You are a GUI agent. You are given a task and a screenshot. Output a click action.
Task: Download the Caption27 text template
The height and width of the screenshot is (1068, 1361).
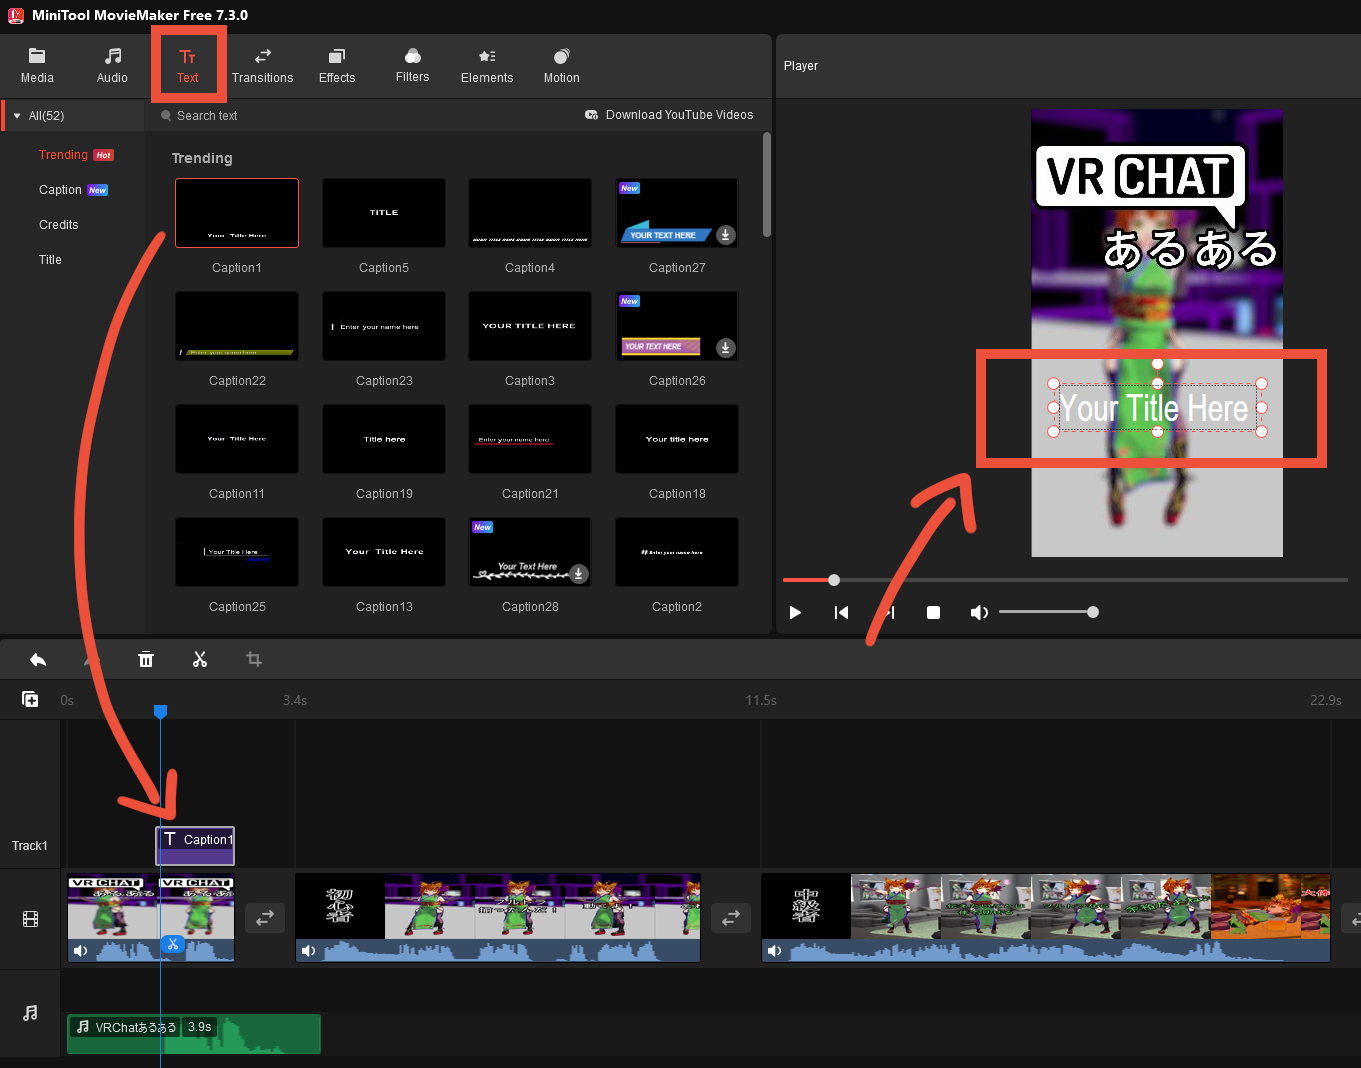click(x=726, y=235)
